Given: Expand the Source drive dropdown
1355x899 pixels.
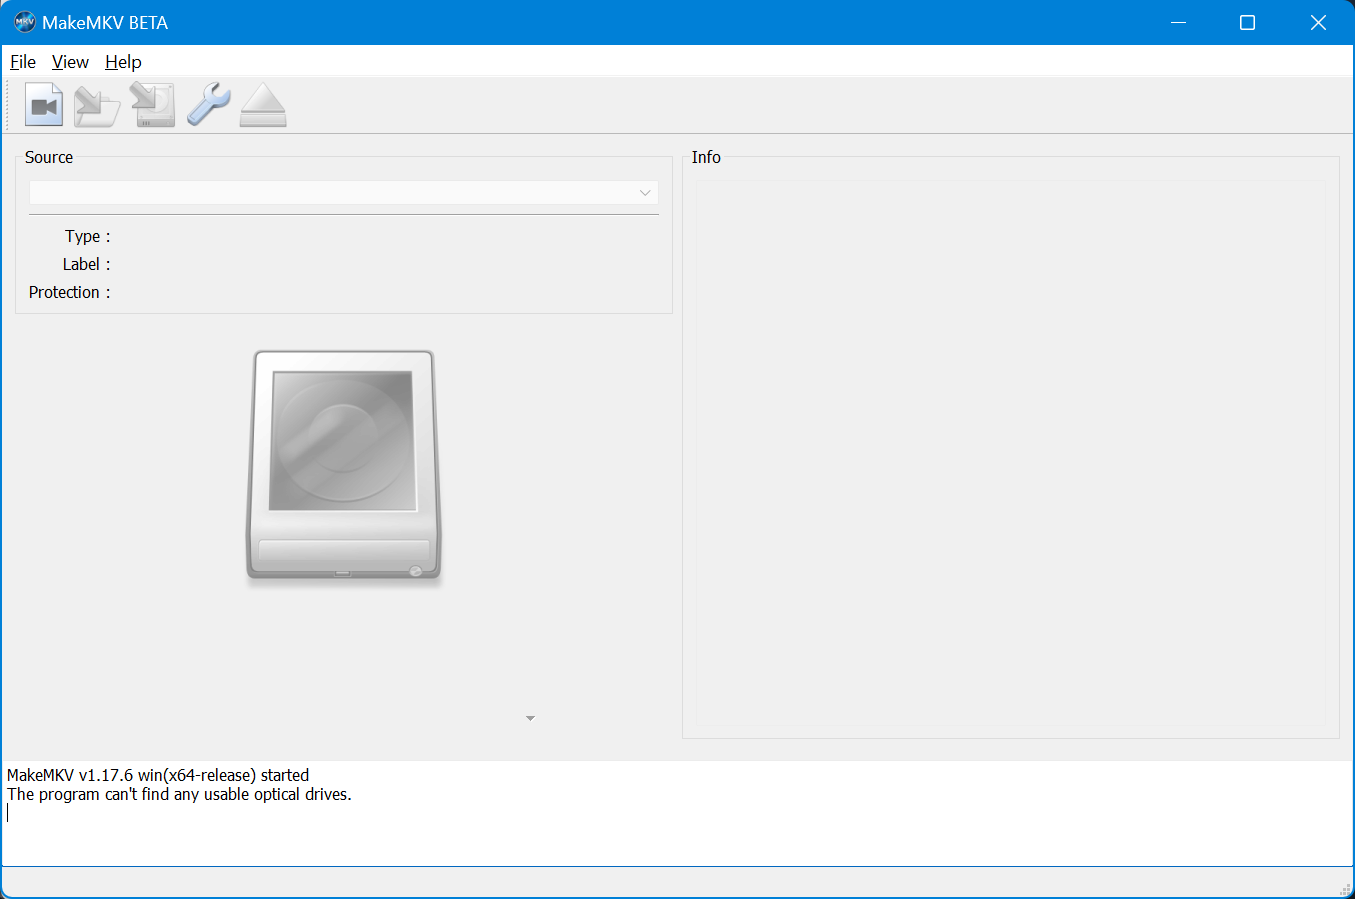Looking at the screenshot, I should tap(343, 193).
